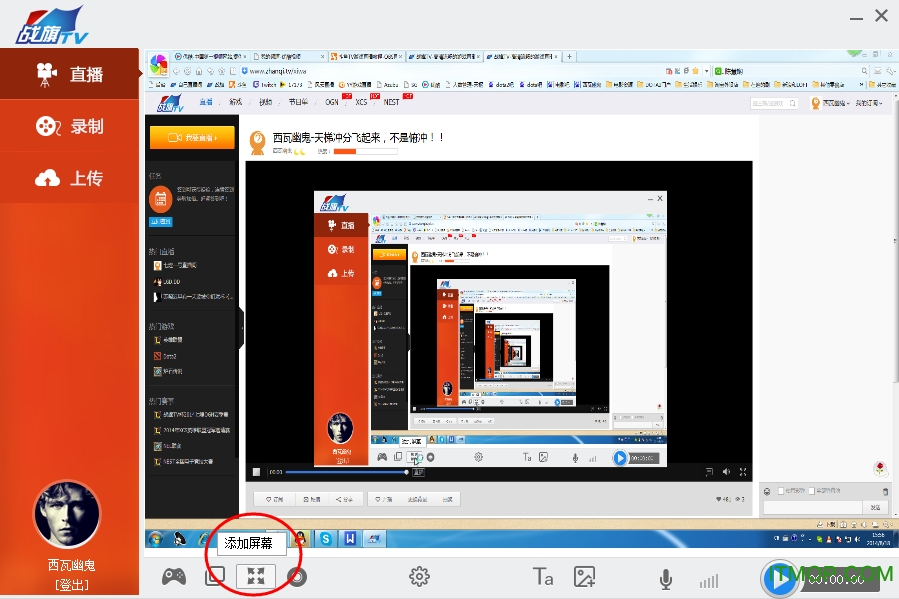
Task: Click the rose gift icon above chat
Action: coord(881,469)
